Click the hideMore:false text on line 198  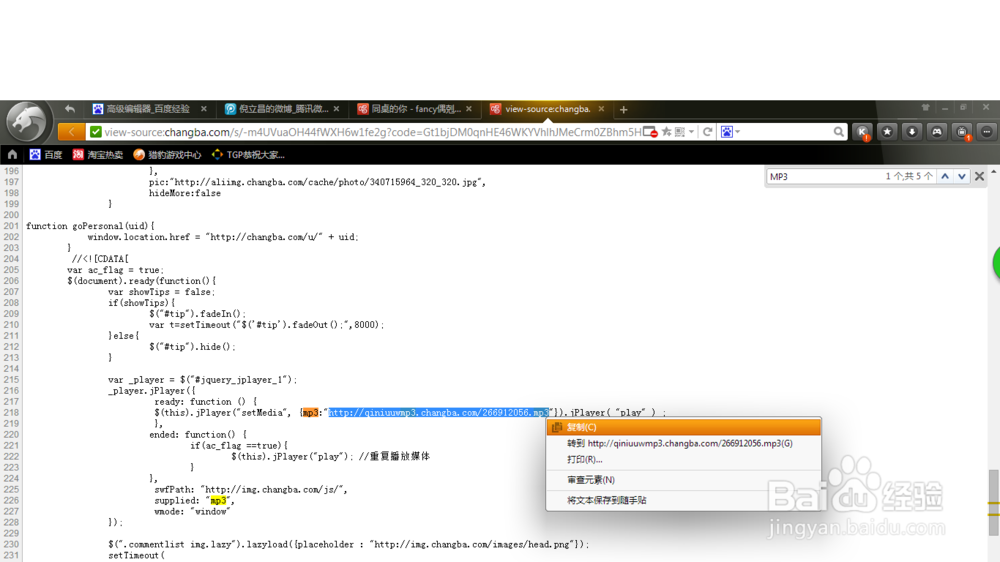pyautogui.click(x=185, y=193)
